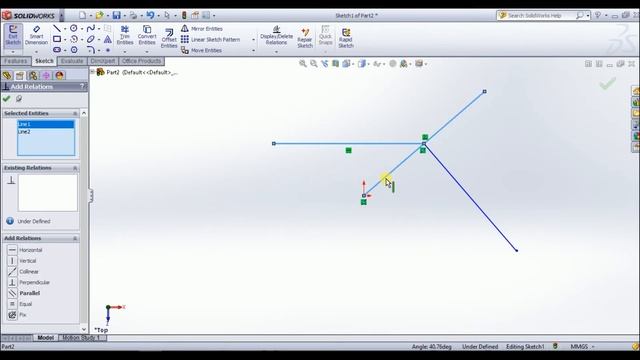Select the Spline tool
640x360 pixels.
pos(91,28)
